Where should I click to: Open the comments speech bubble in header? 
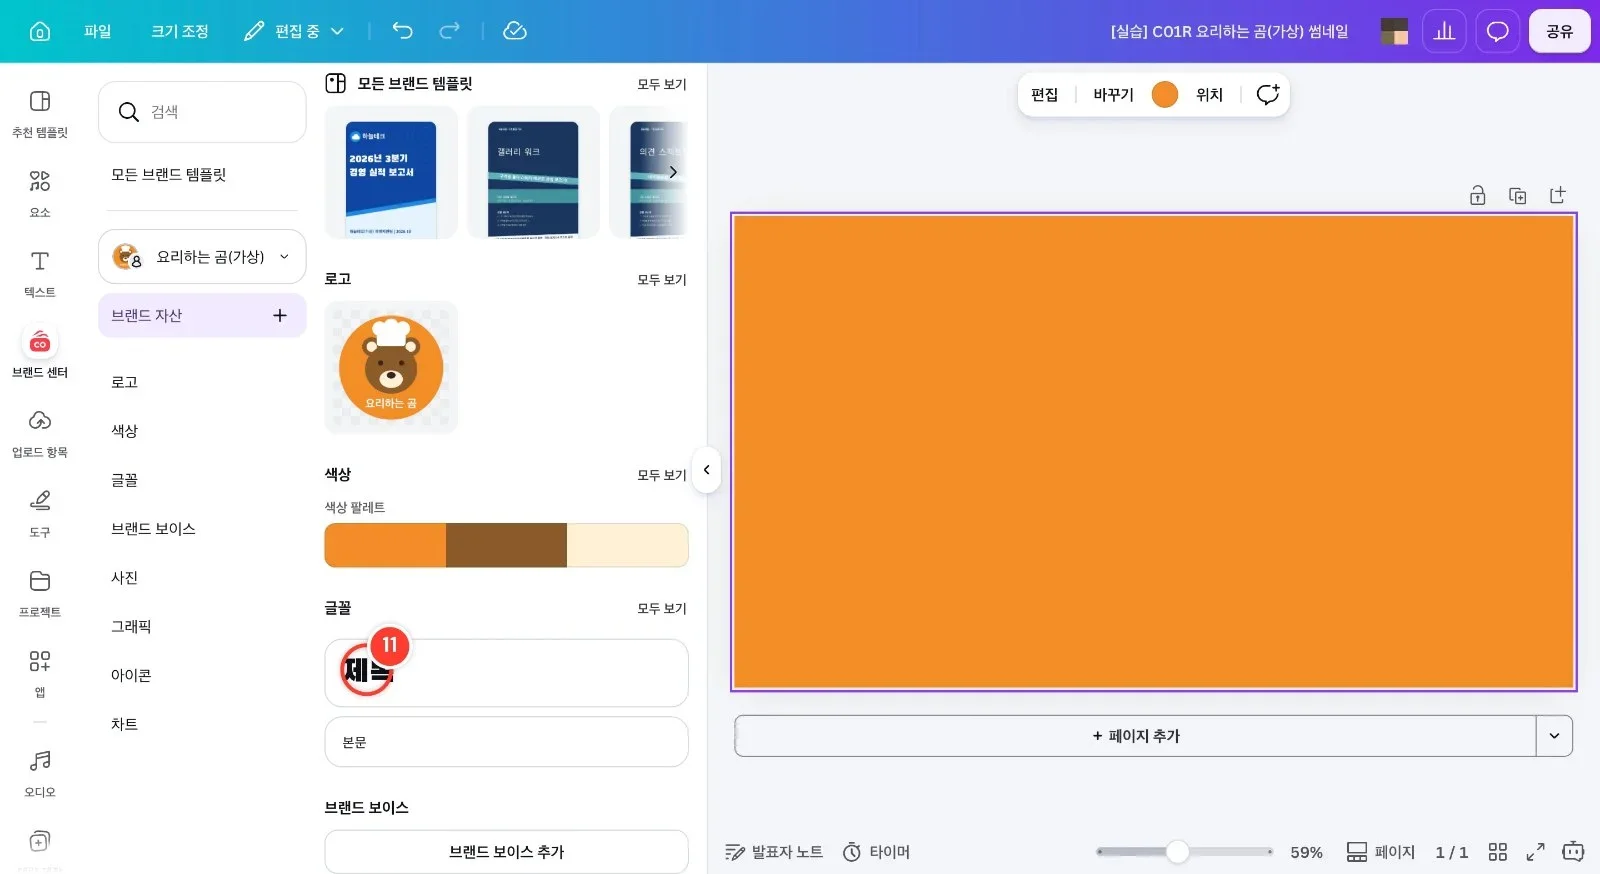pyautogui.click(x=1497, y=31)
